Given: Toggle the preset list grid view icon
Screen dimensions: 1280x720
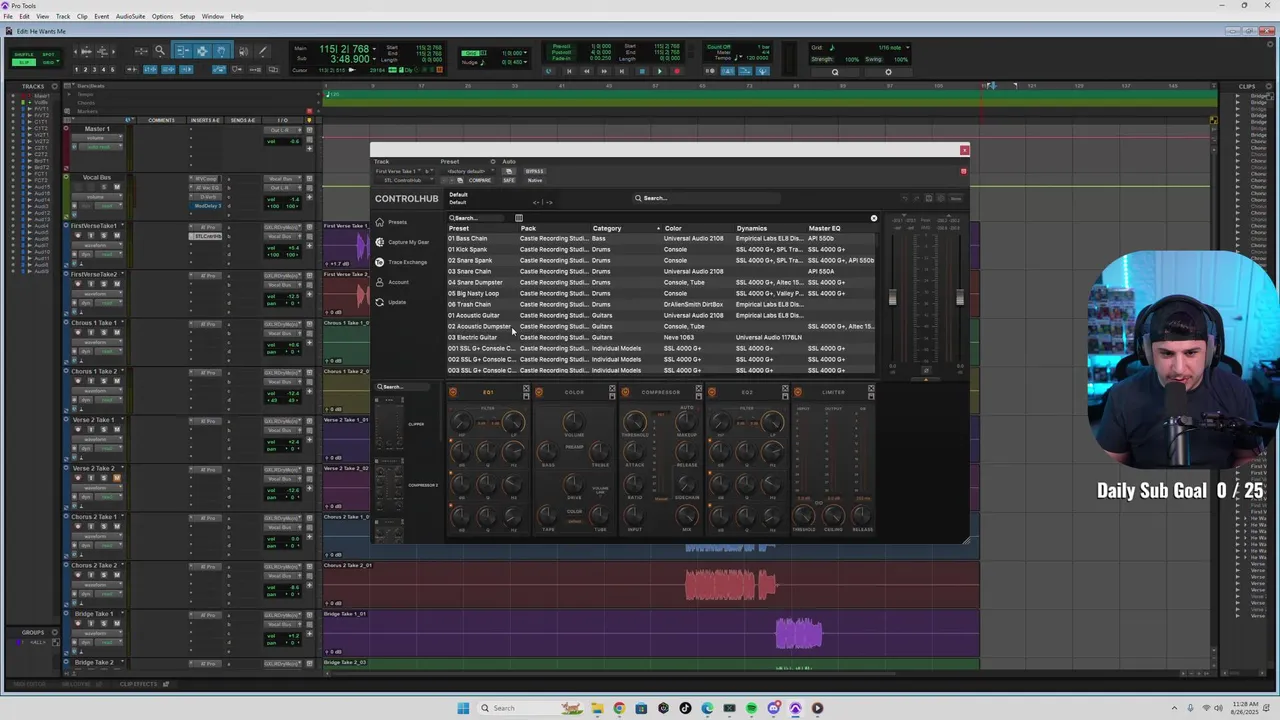Looking at the screenshot, I should [x=519, y=218].
